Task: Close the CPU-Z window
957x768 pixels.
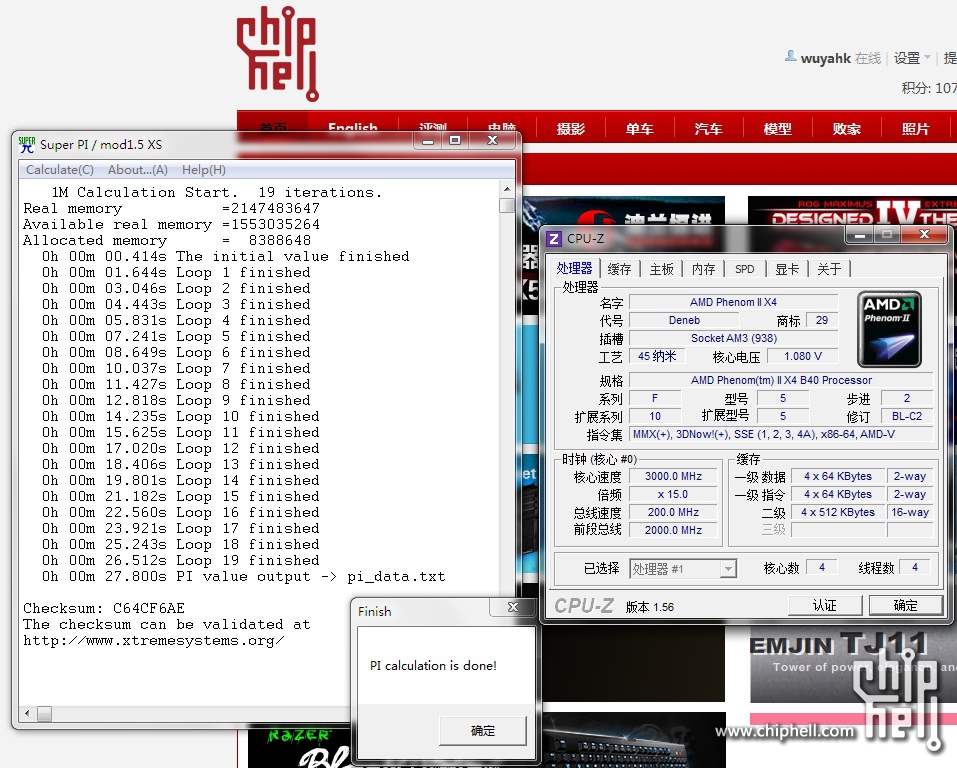Action: (924, 234)
